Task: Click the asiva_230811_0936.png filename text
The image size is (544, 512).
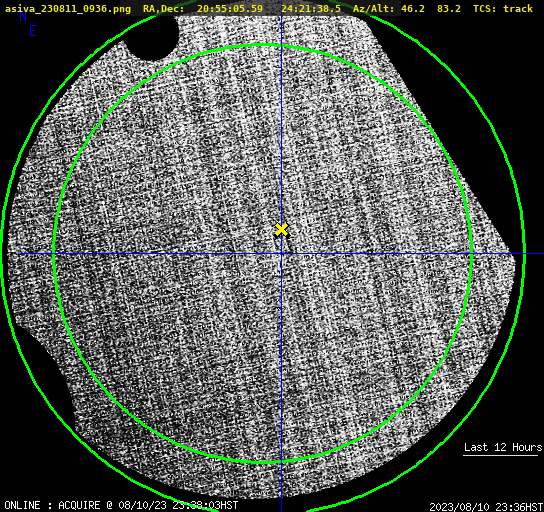Action: [68, 9]
